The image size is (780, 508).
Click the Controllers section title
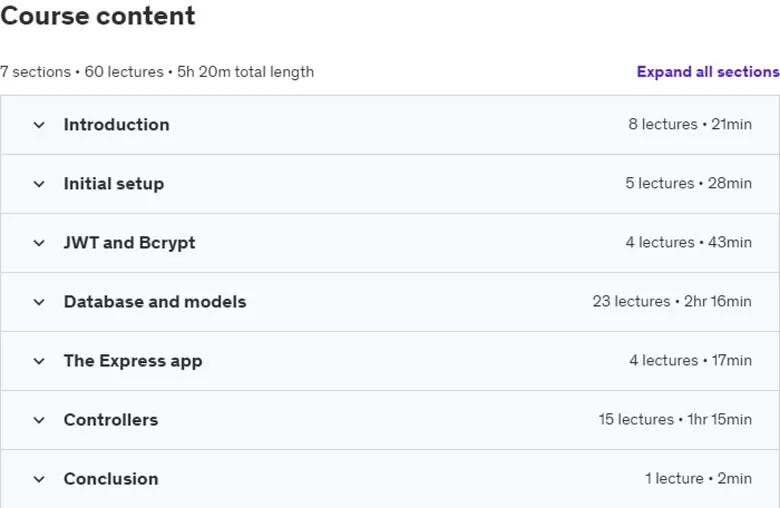111,420
